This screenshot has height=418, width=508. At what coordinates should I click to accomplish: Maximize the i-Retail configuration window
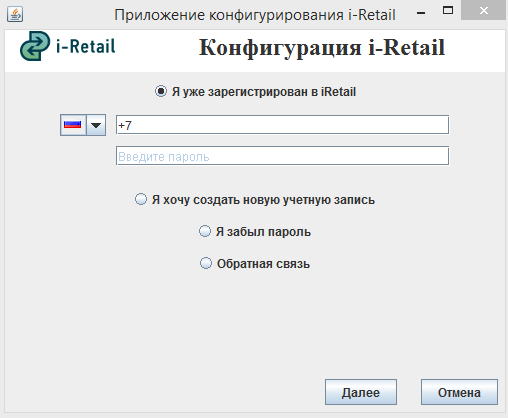point(448,11)
